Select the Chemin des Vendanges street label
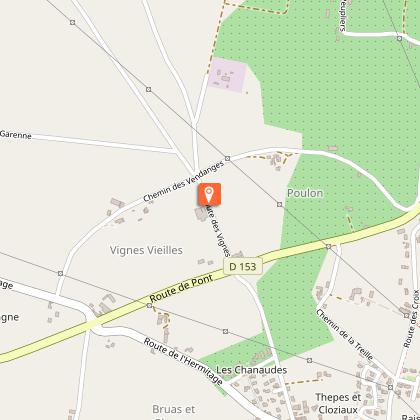This screenshot has height=420, width=420. click(183, 181)
